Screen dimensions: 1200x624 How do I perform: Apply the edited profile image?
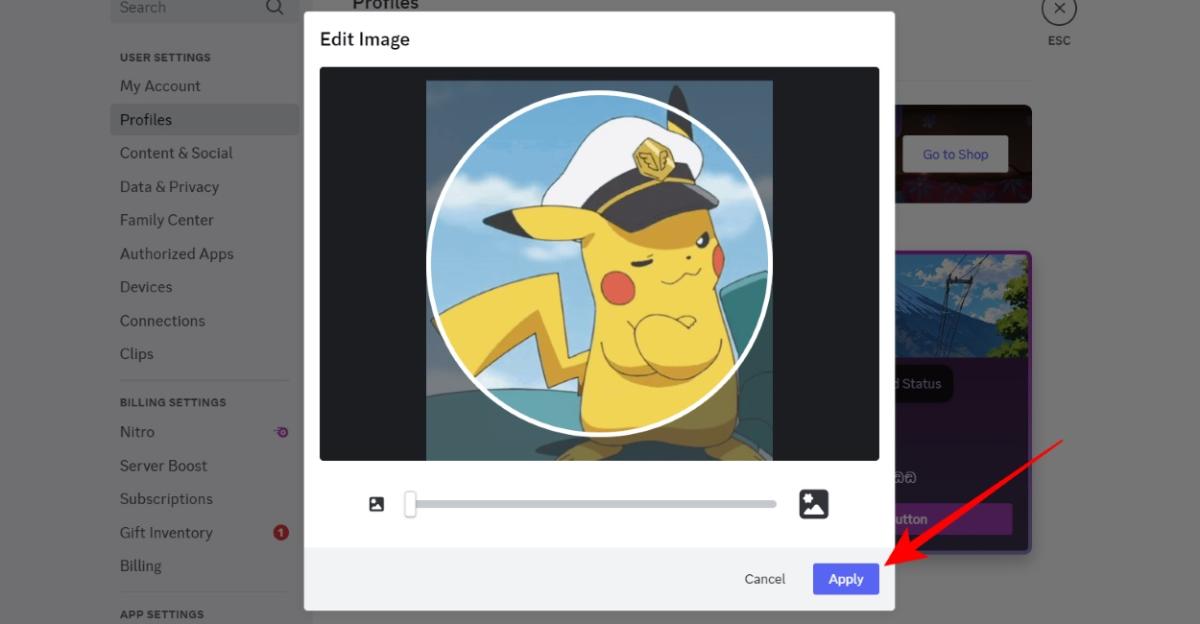coord(845,579)
